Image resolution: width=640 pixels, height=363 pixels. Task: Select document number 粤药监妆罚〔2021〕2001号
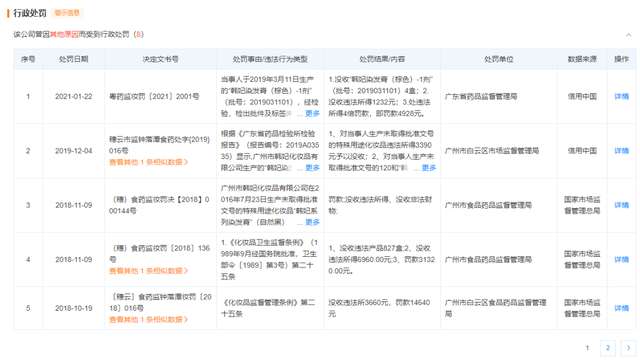tap(154, 96)
